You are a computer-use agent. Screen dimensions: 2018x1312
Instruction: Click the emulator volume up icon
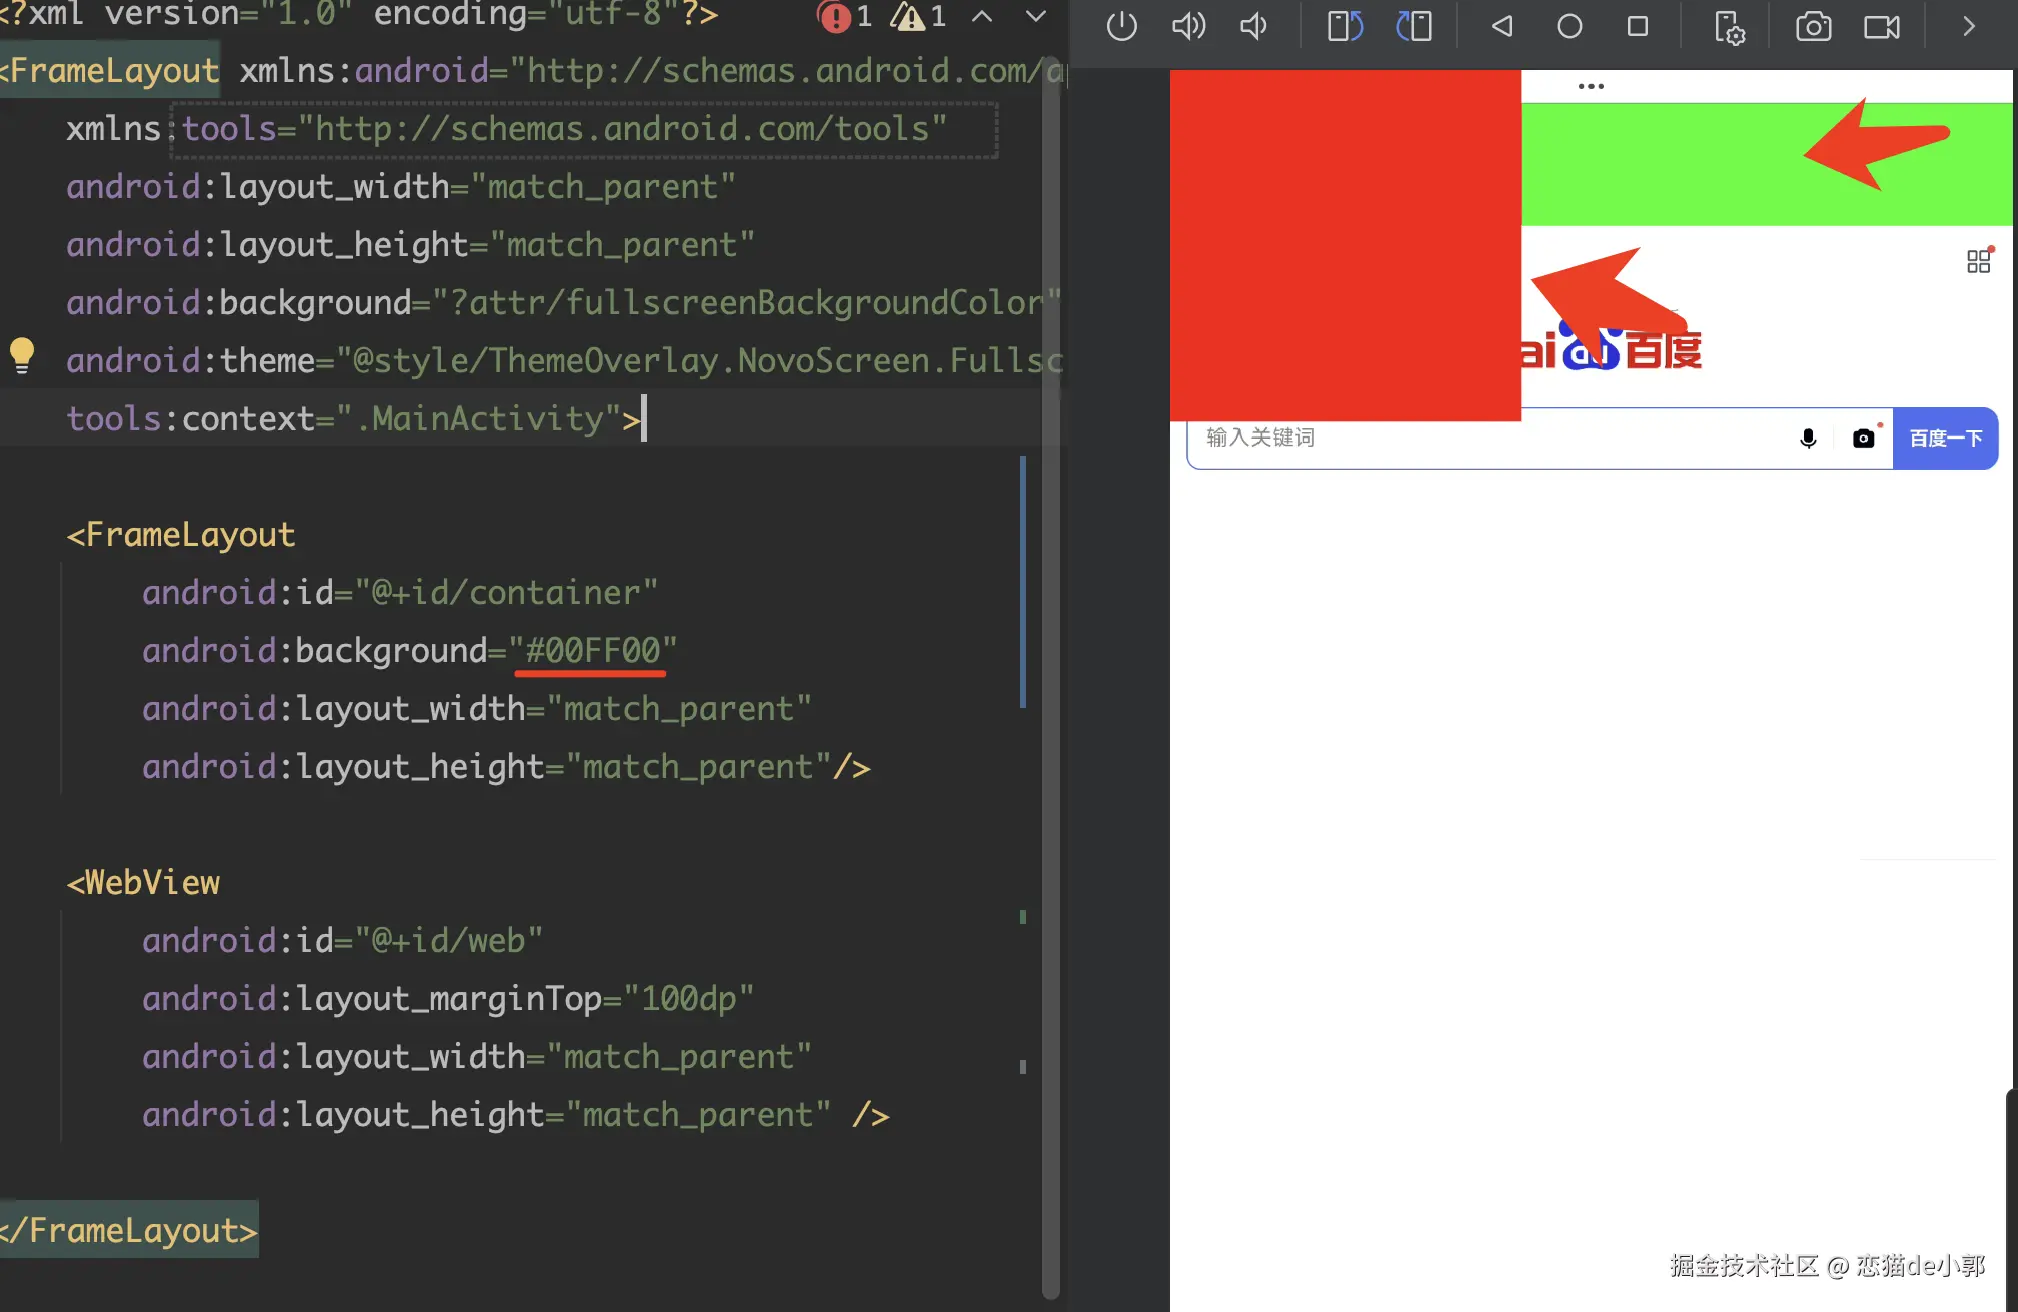click(x=1188, y=26)
